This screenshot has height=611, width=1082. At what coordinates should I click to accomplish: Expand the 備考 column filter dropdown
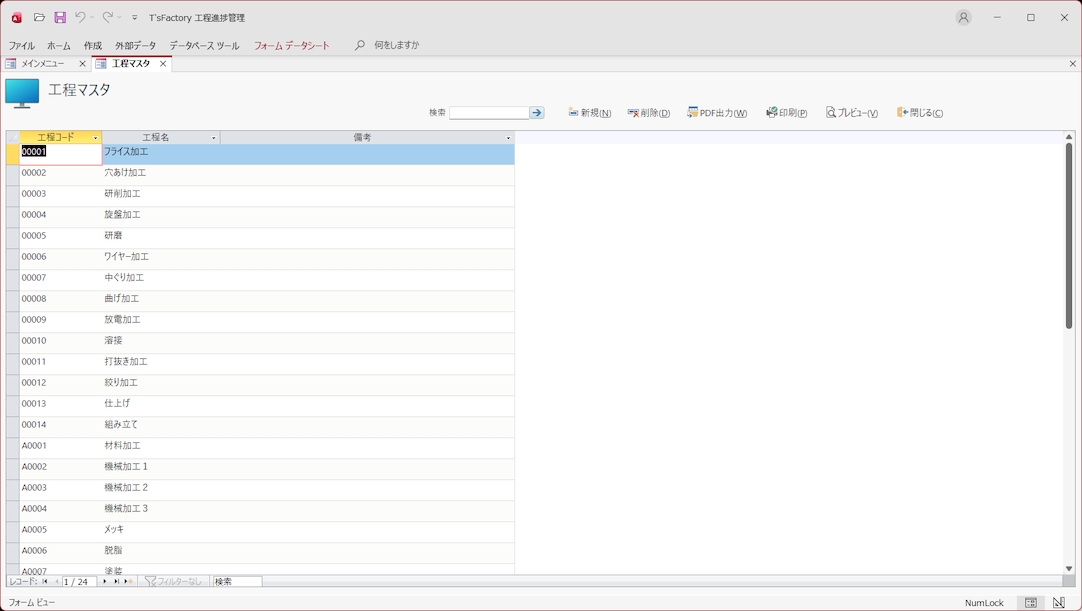(x=508, y=138)
